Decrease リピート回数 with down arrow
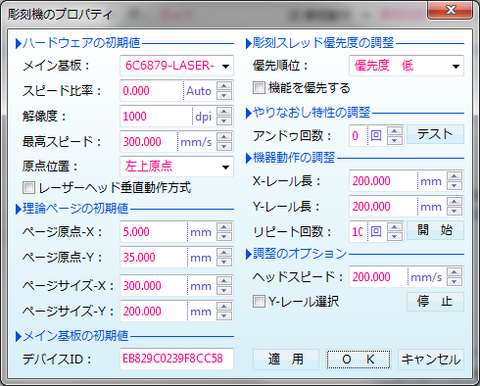The image size is (480, 386). click(x=395, y=236)
